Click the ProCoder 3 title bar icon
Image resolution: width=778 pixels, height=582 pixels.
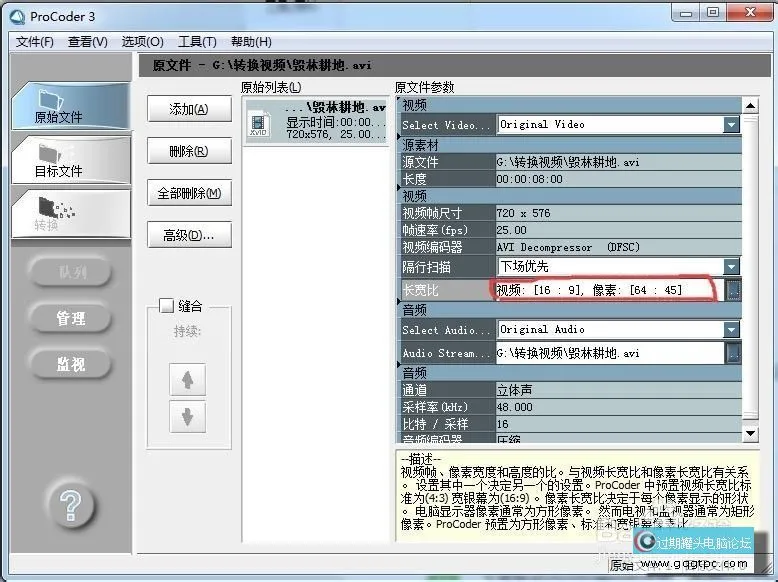point(17,16)
